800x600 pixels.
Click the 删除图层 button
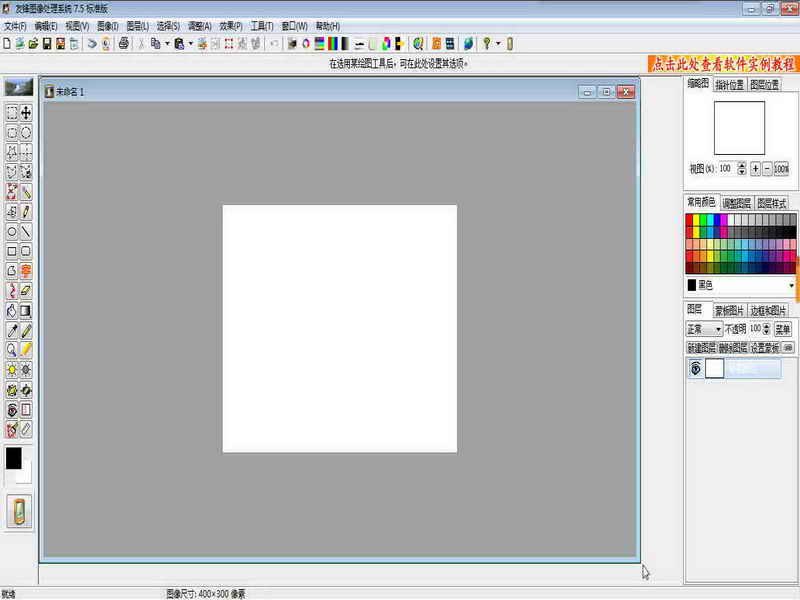tap(733, 348)
